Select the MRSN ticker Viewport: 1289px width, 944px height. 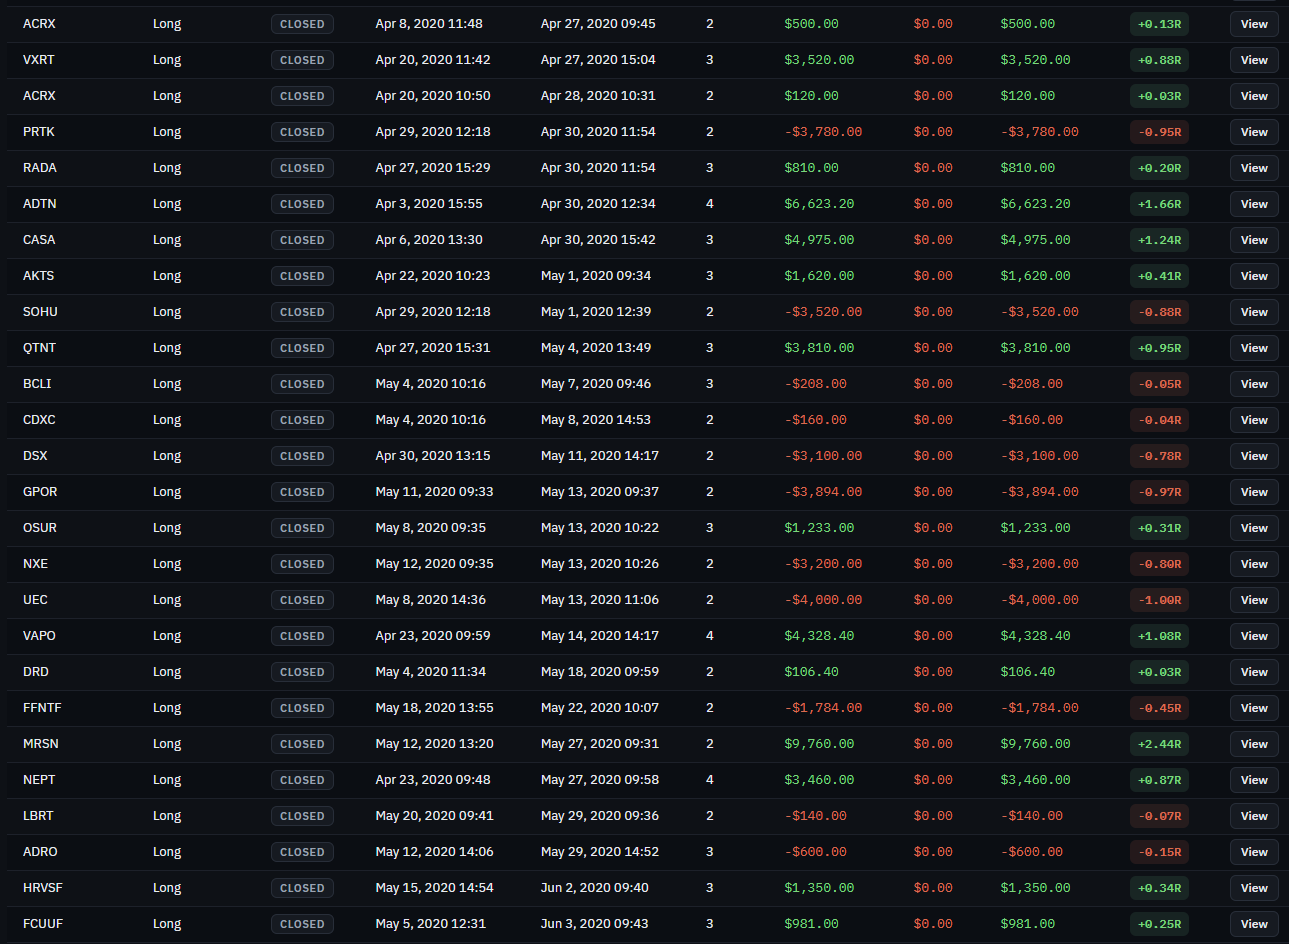tap(41, 744)
